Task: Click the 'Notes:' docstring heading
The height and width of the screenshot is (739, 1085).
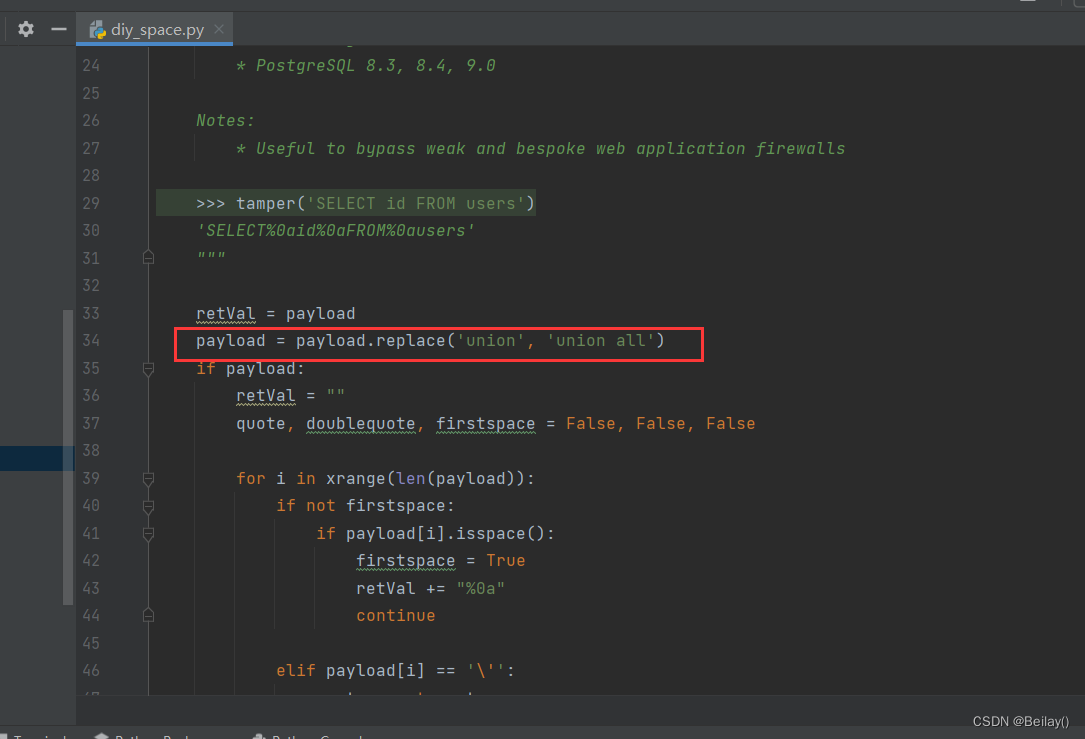Action: (226, 120)
